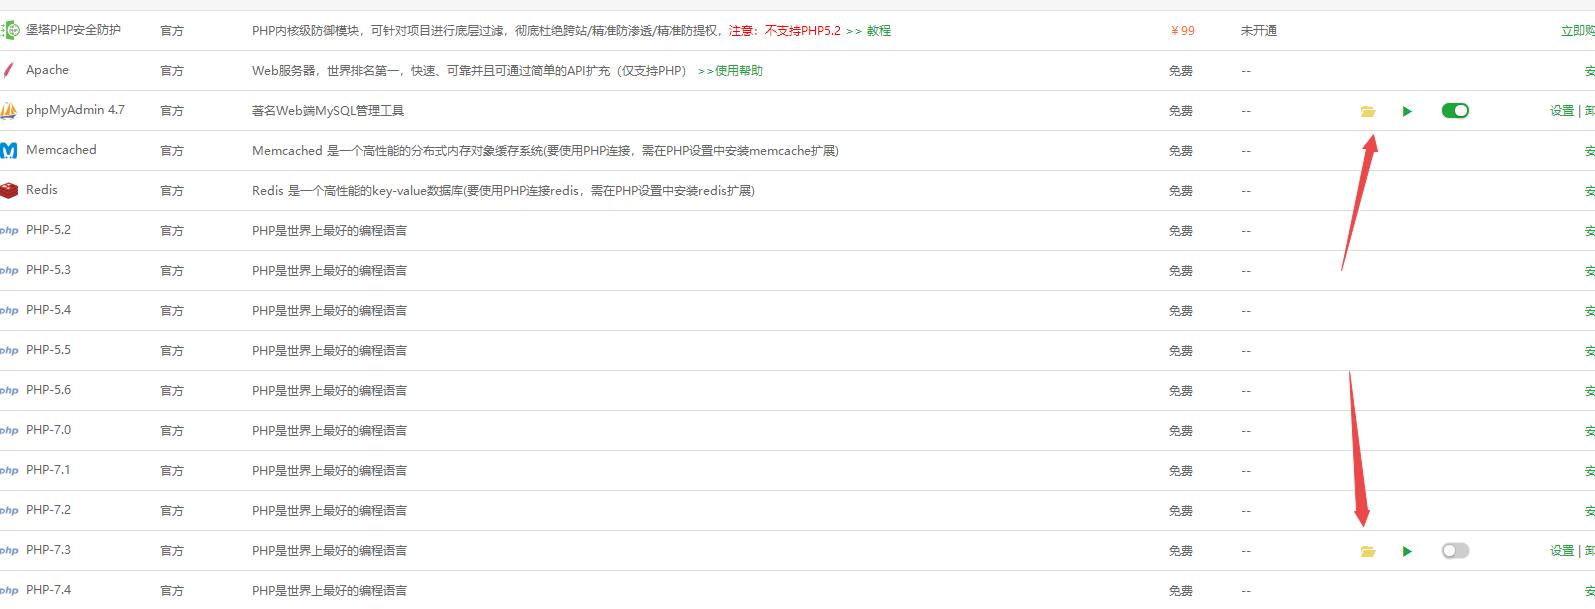Click the Memcached blue M logo icon

(x=9, y=151)
